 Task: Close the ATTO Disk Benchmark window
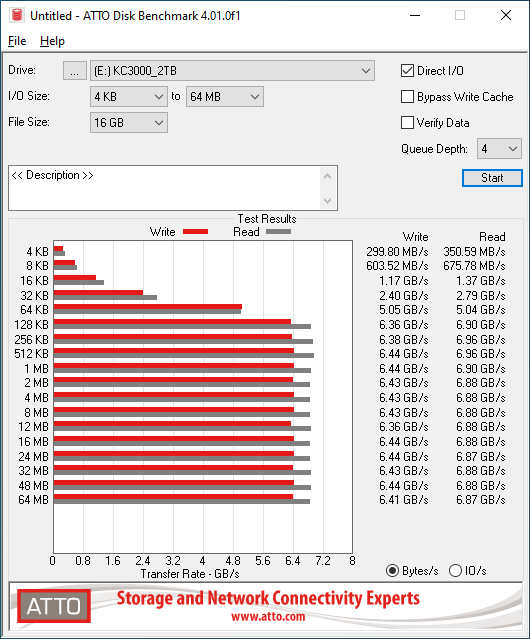pos(506,15)
